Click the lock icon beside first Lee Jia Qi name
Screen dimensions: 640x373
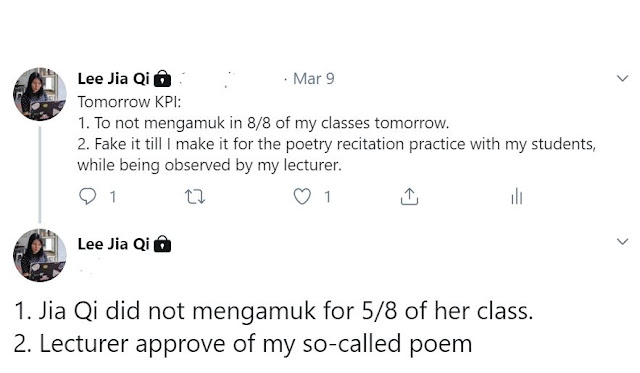(162, 79)
